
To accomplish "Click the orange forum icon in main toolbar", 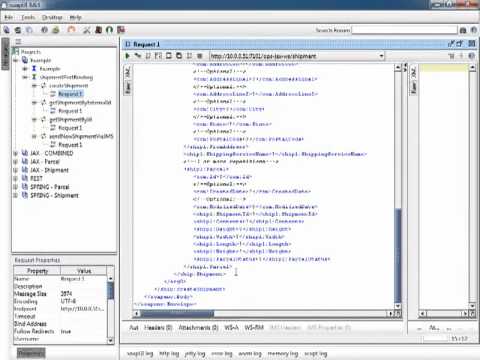I will coord(71,30).
